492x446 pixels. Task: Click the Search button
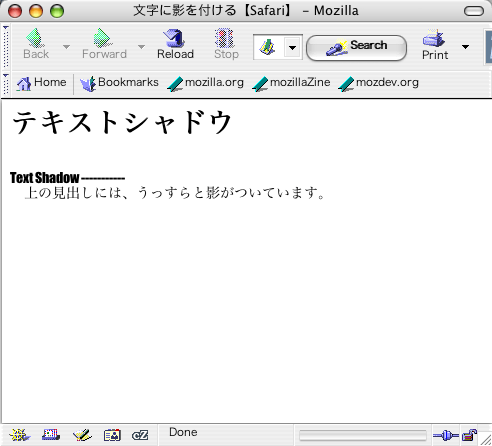pyautogui.click(x=356, y=48)
